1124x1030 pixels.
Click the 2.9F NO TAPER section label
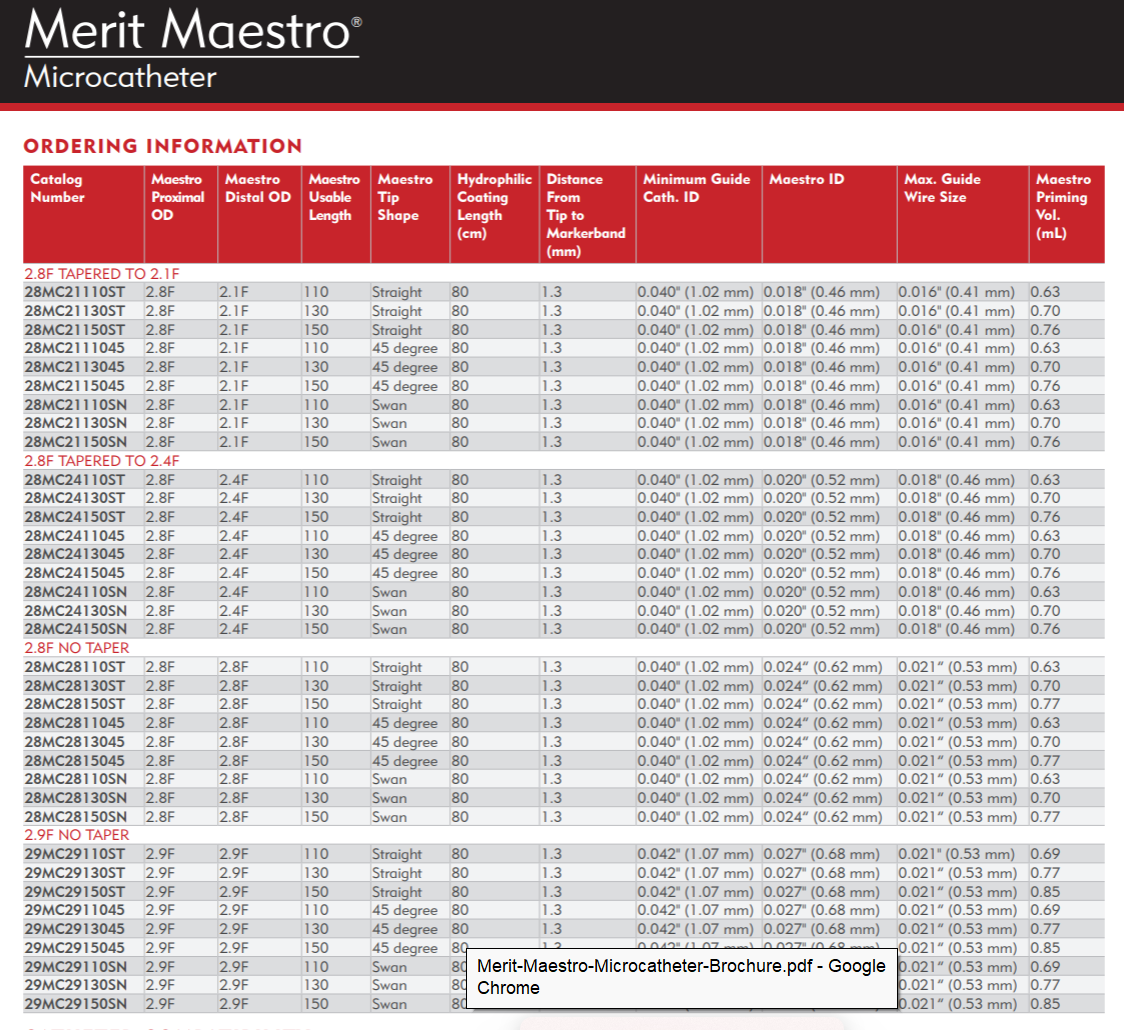coord(77,835)
